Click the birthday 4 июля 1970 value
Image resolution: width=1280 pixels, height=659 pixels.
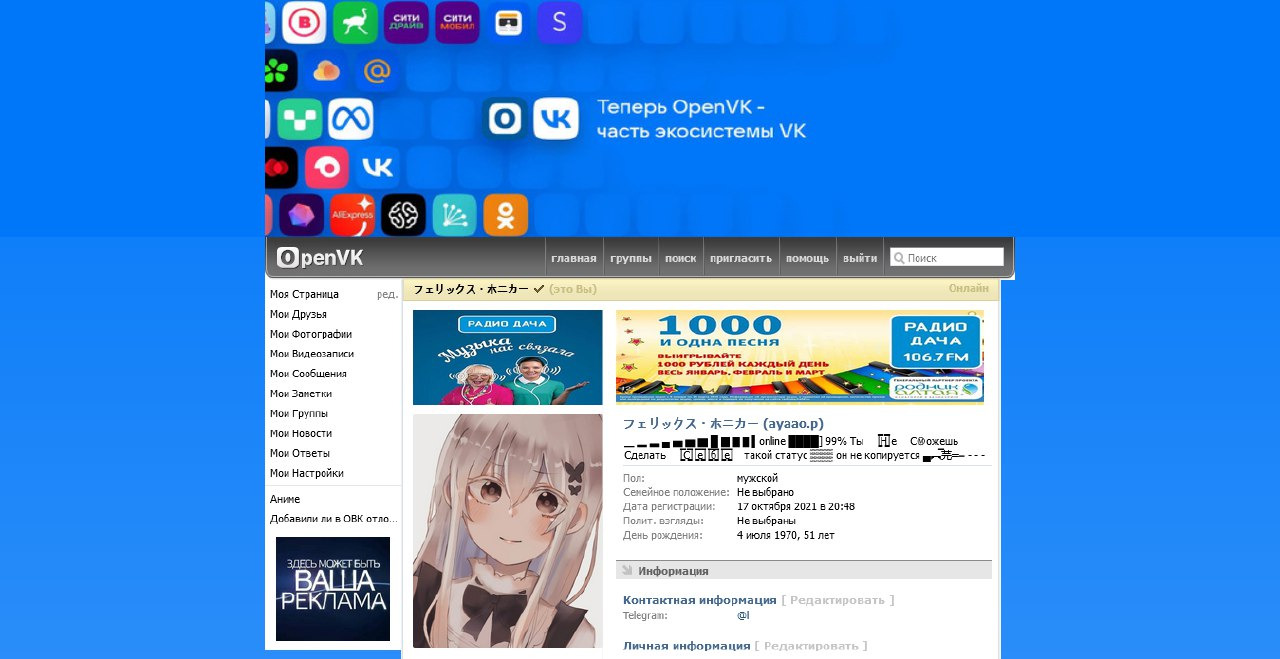pyautogui.click(x=786, y=535)
